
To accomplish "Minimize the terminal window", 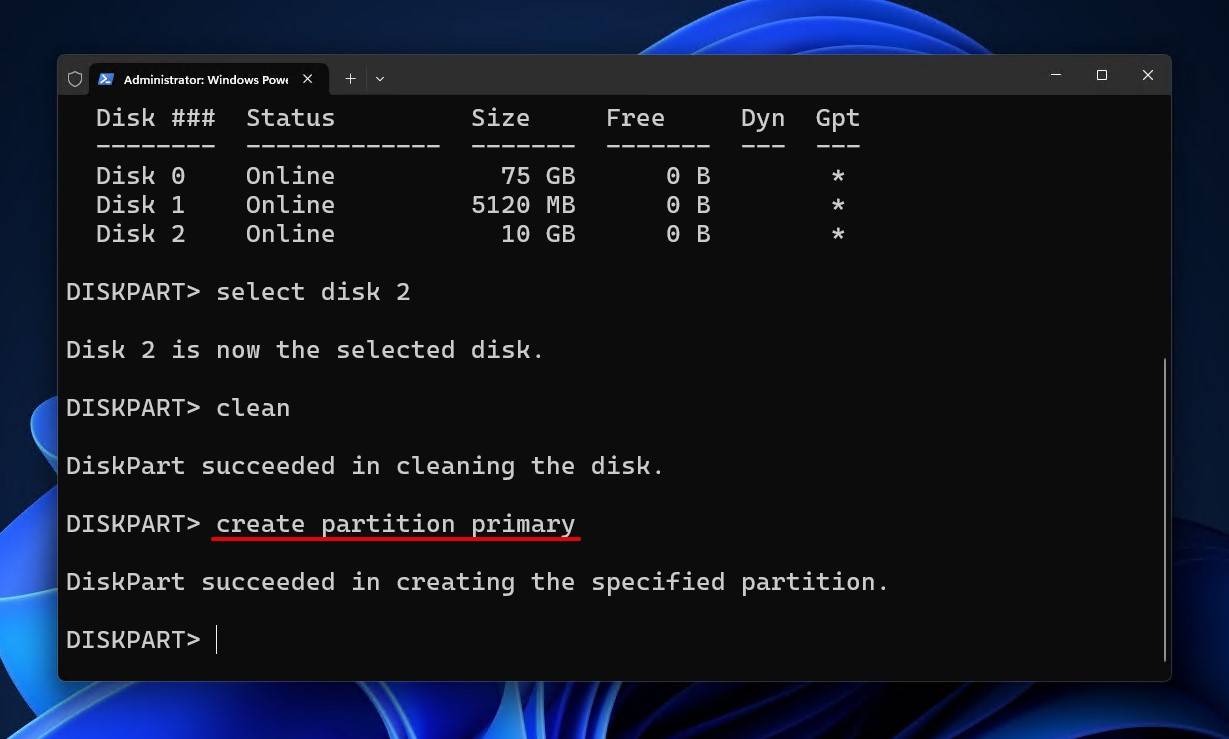I will 1056,76.
